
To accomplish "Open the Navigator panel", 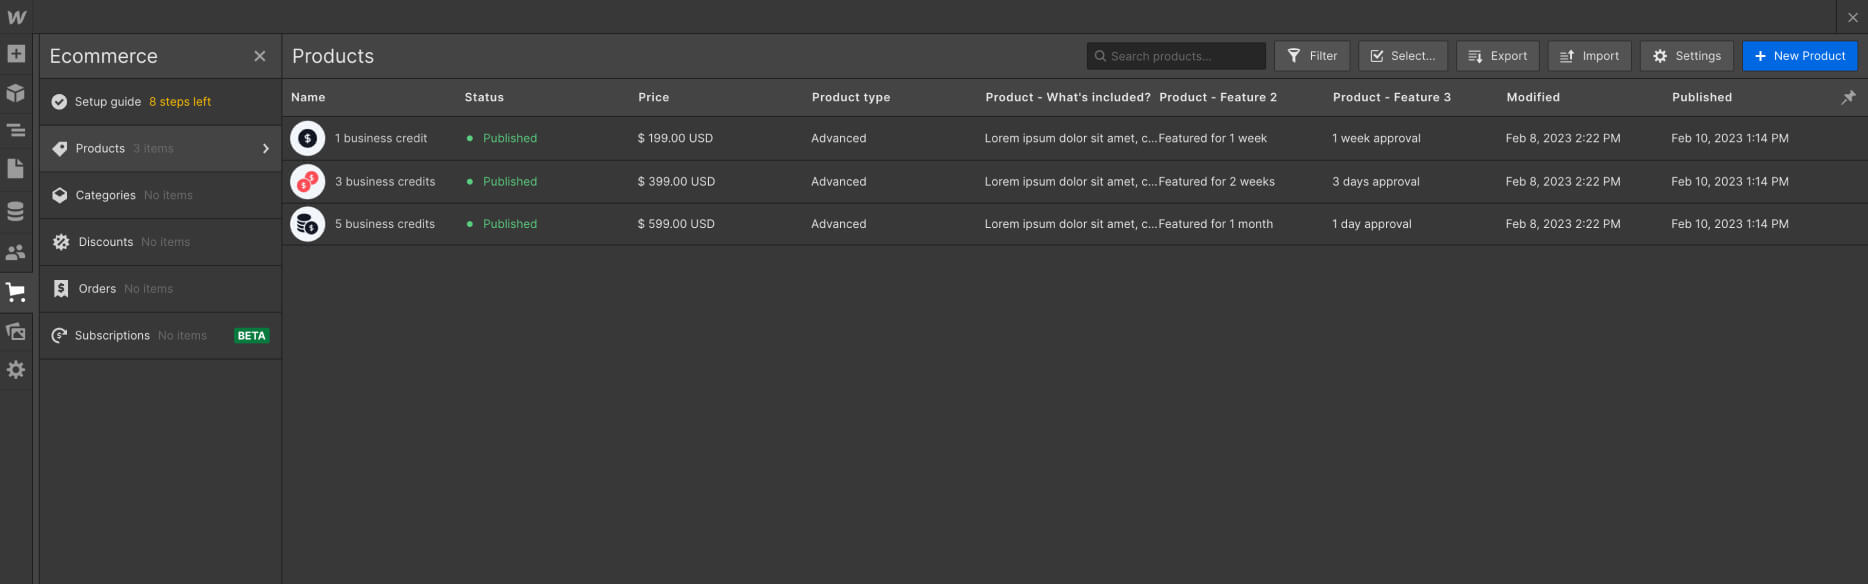I will 16,130.
